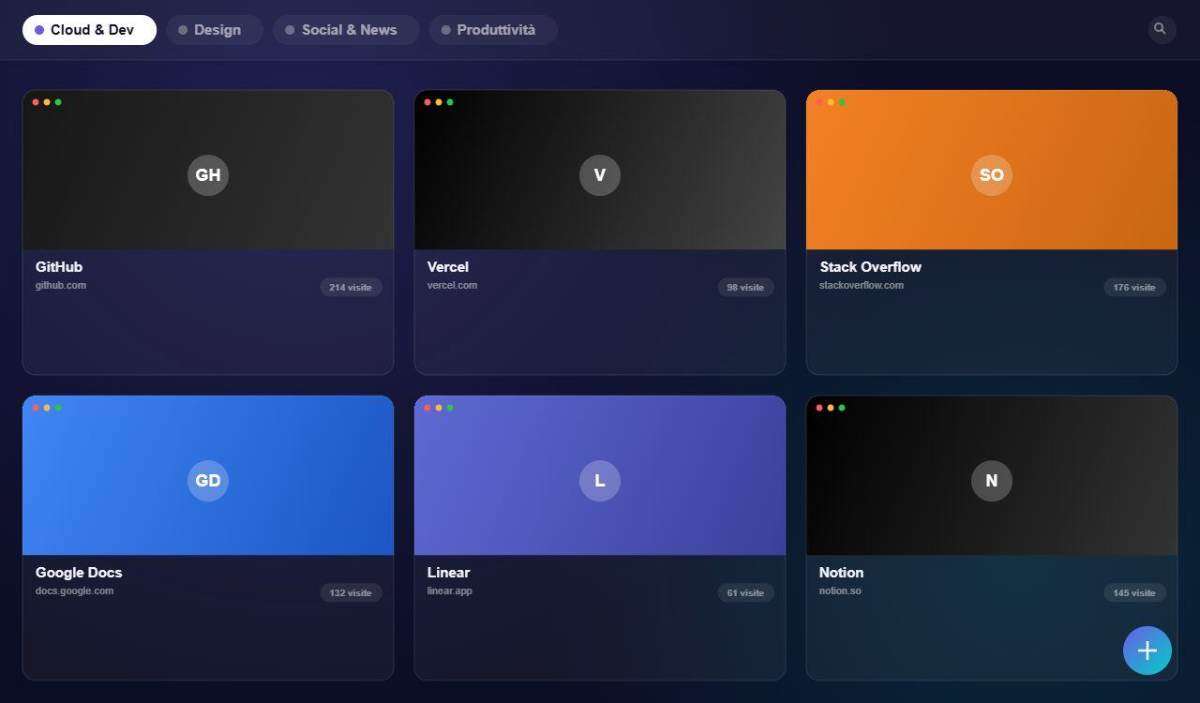The image size is (1200, 703).
Task: Click the notion.so URL text
Action: [840, 592]
